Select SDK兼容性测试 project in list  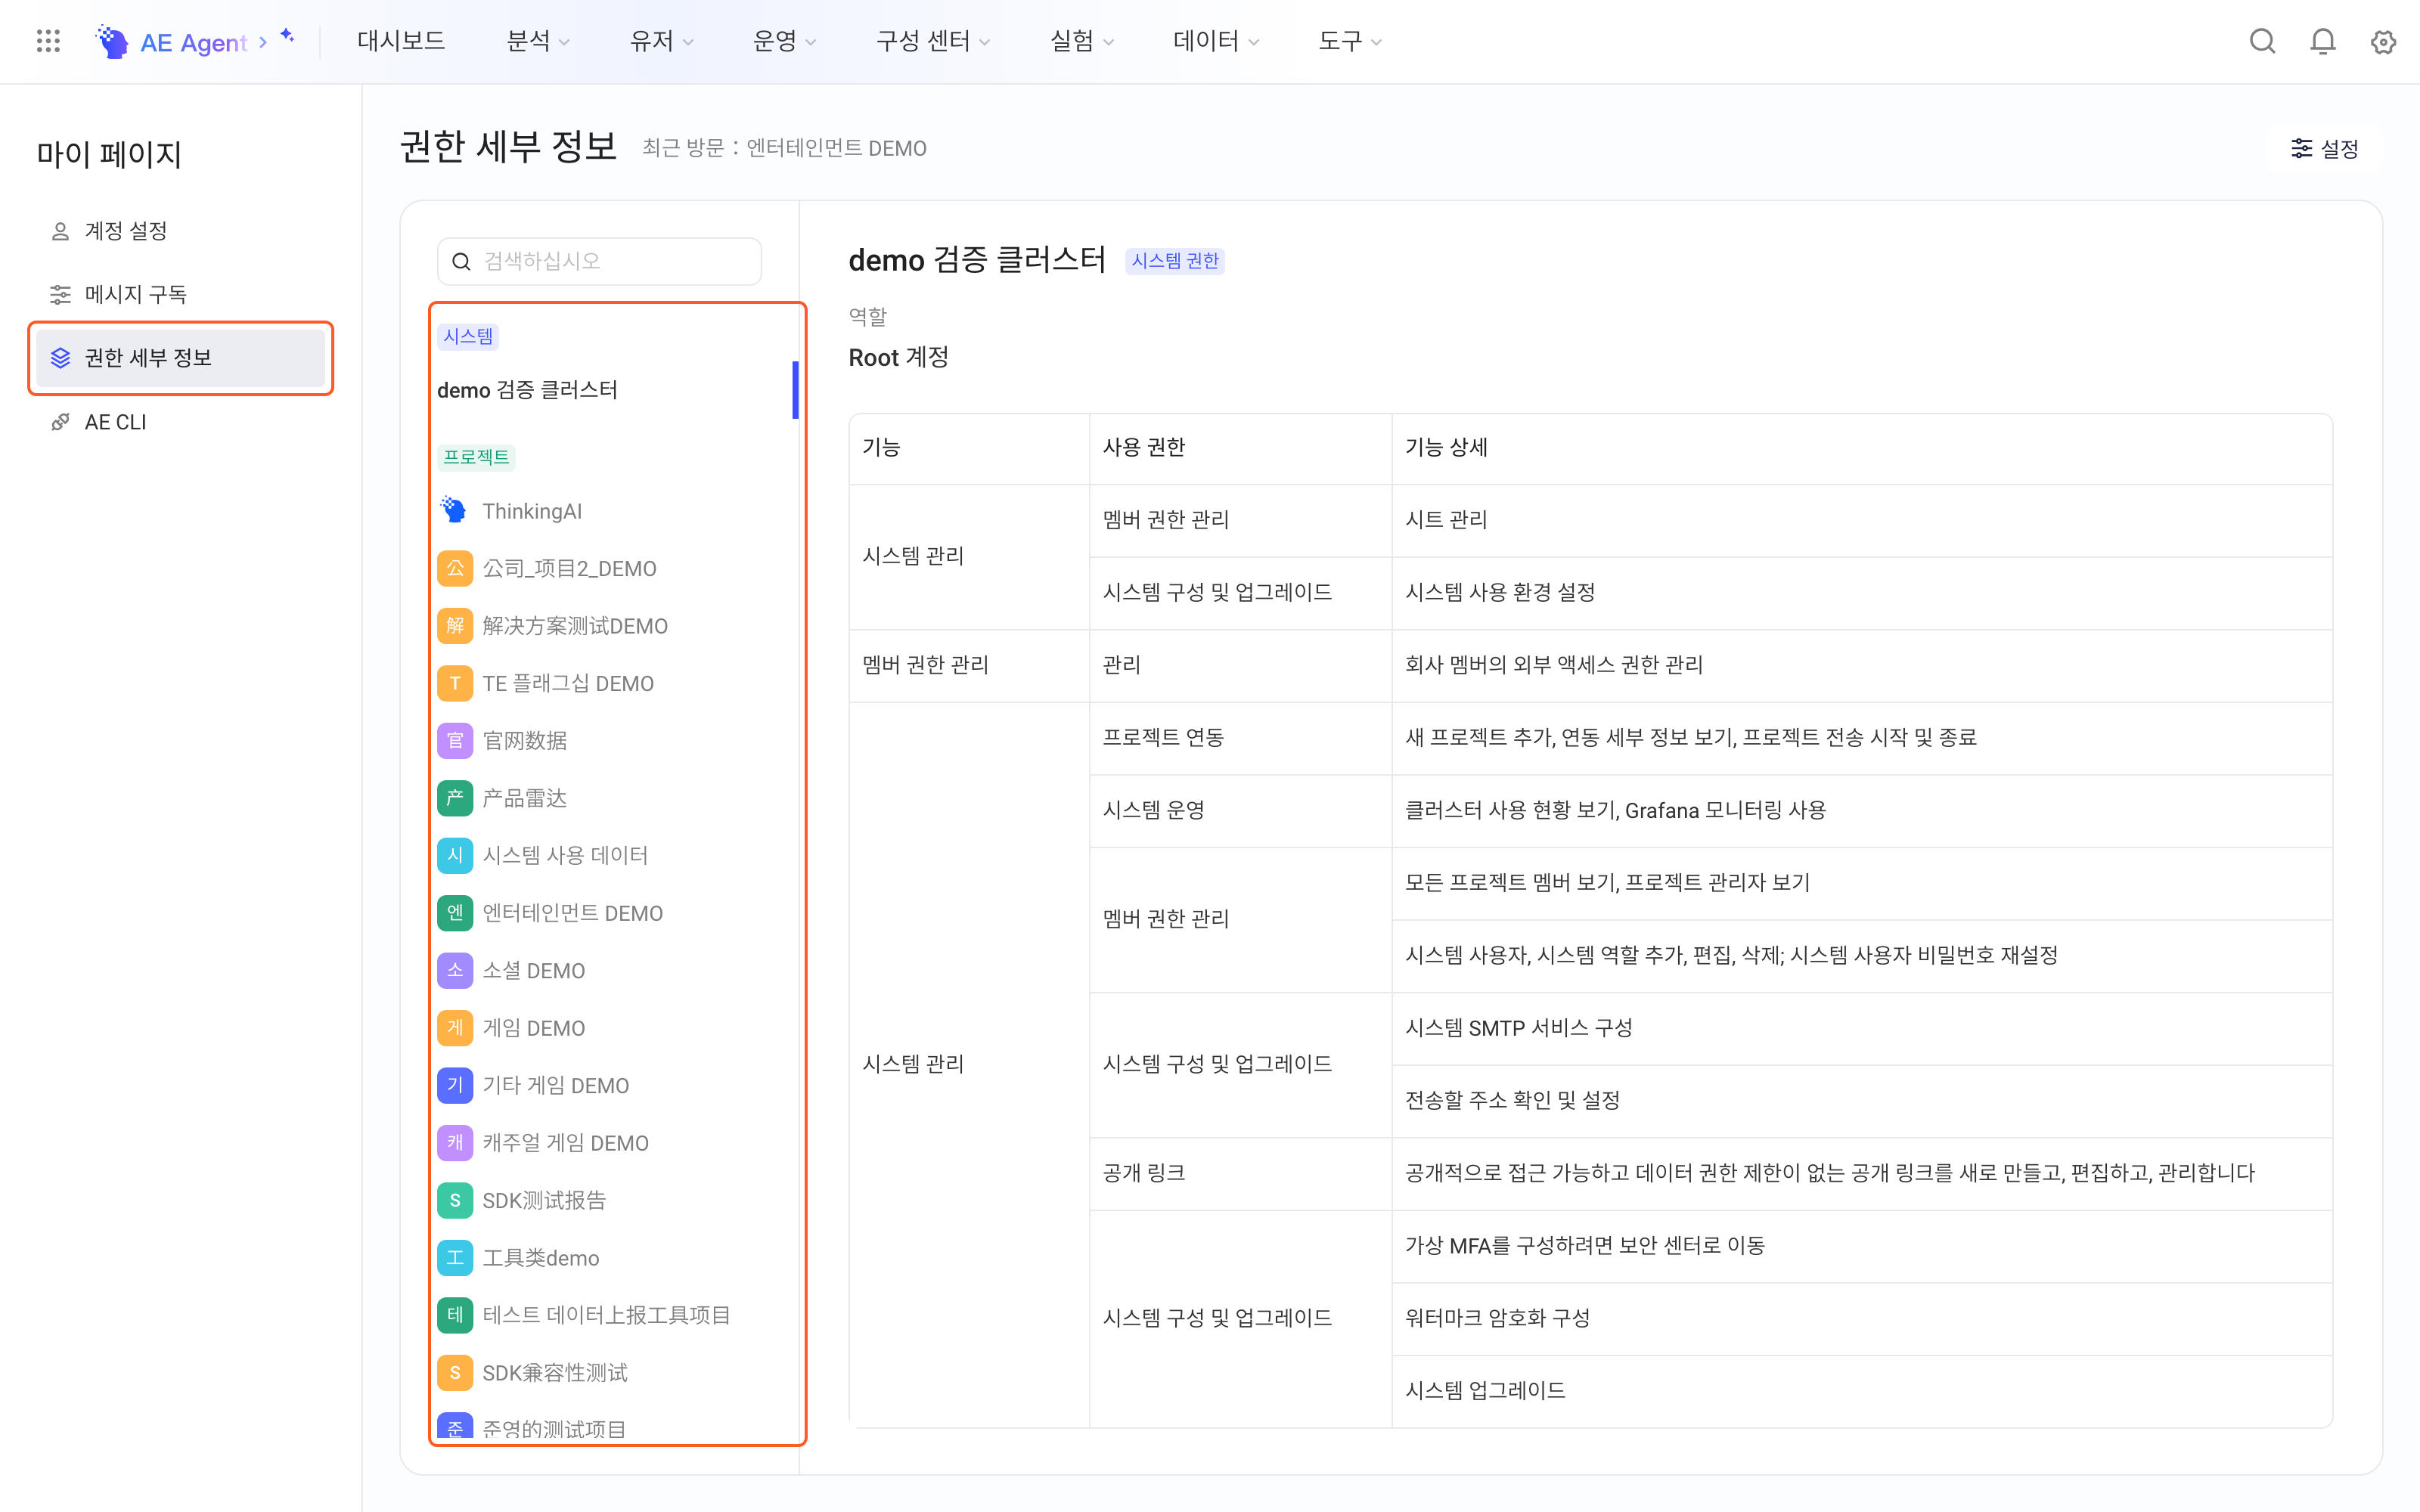pyautogui.click(x=616, y=1373)
